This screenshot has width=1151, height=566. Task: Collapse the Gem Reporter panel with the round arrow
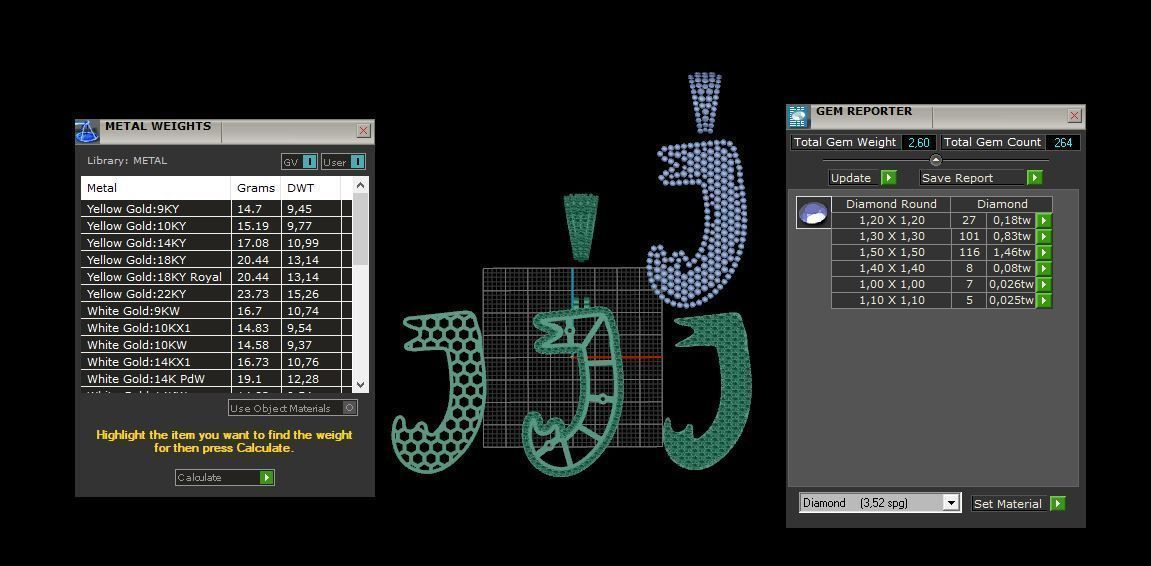(x=935, y=160)
